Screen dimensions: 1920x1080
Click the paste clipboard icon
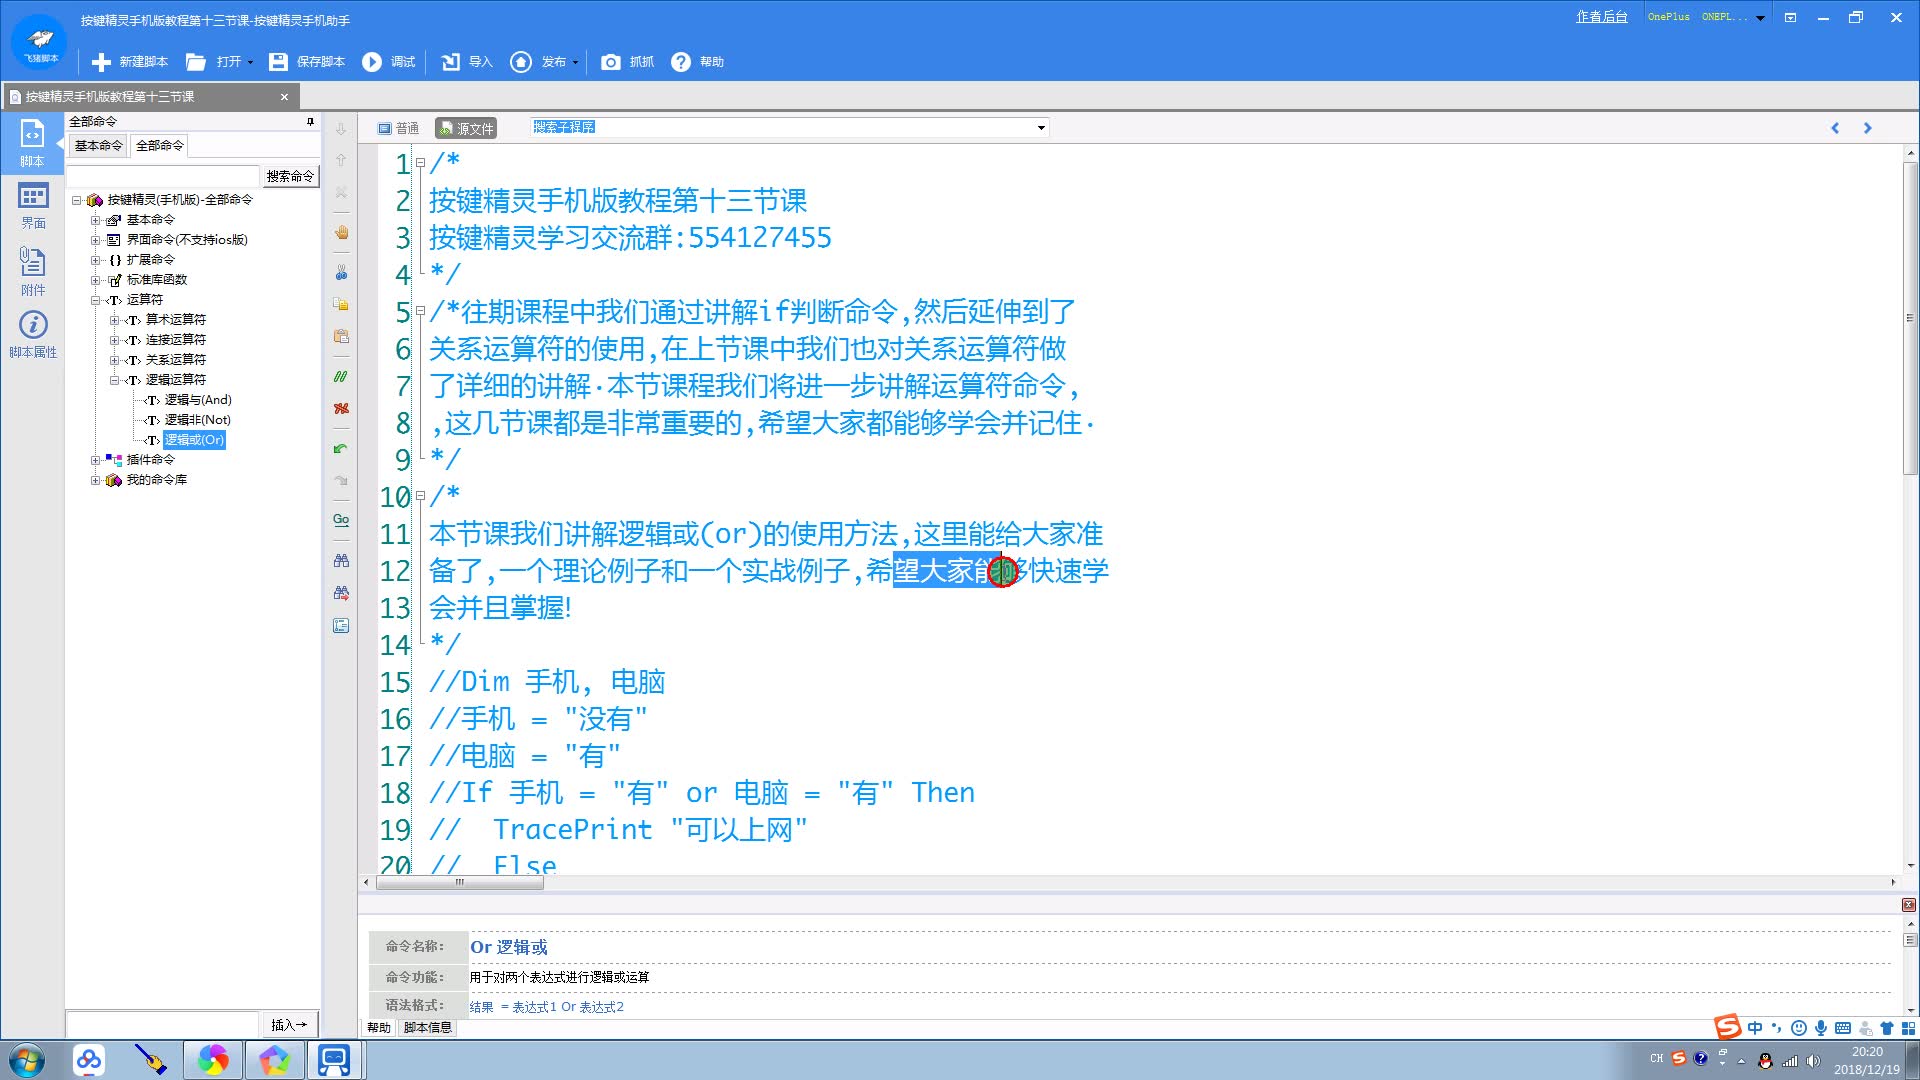341,336
